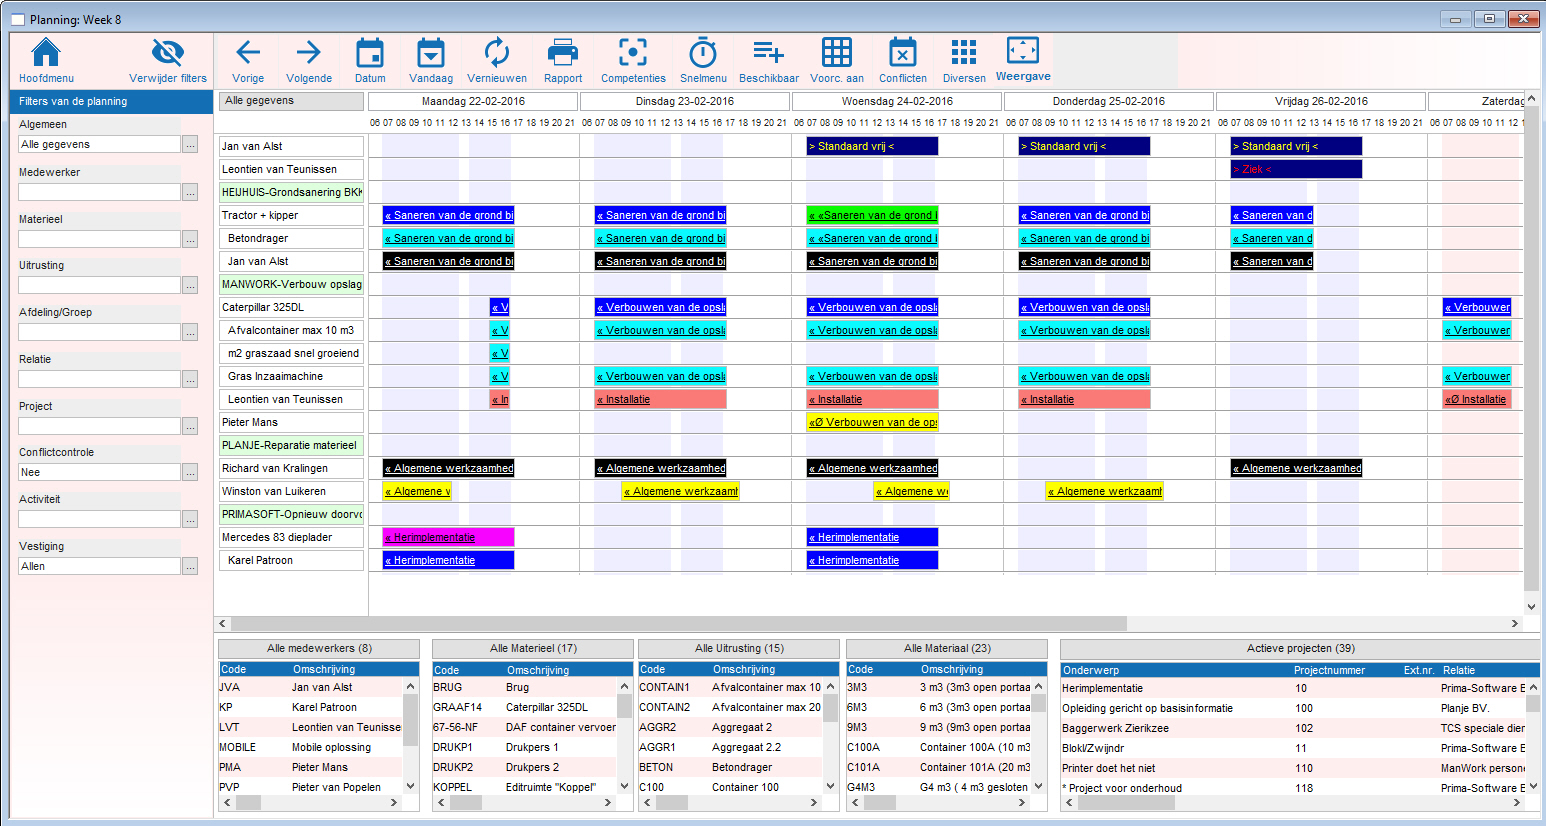
Task: Open Actieve projecten (39) panel header
Action: [x=1300, y=648]
